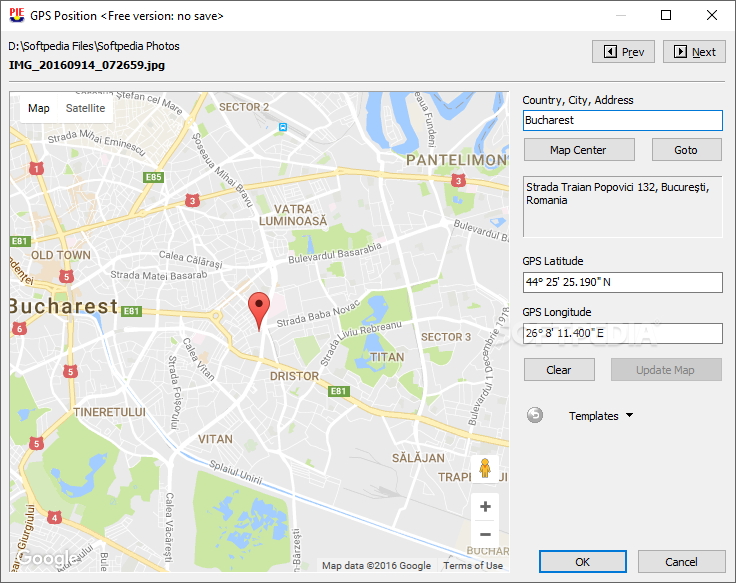This screenshot has width=736, height=583.
Task: Click the route 4 shield on map
Action: (x=54, y=518)
